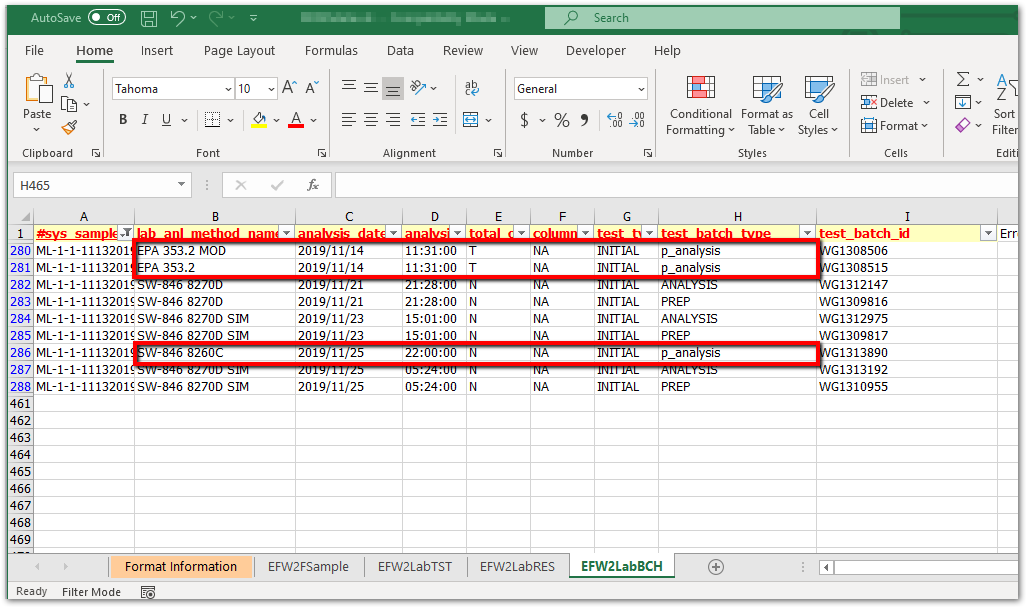Open the Formulas ribbon tab
Viewport: 1027px width, 608px height.
331,51
